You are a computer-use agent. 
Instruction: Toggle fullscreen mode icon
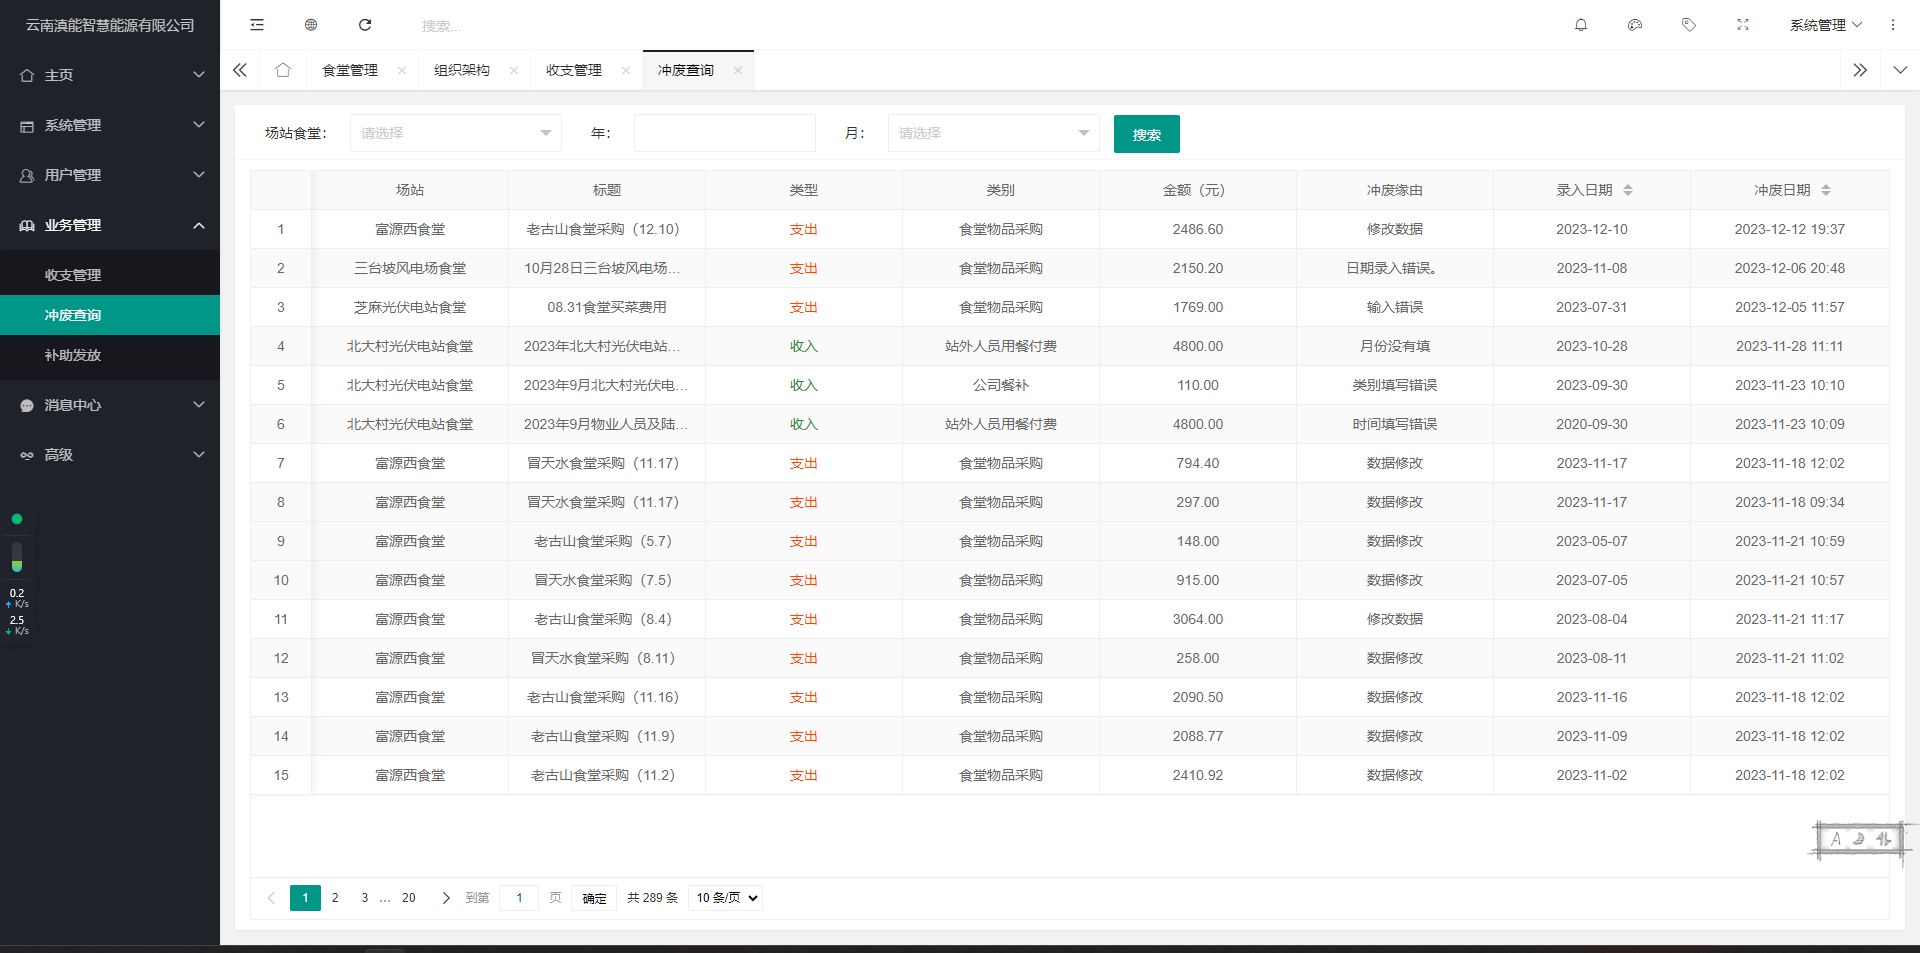pyautogui.click(x=1743, y=25)
